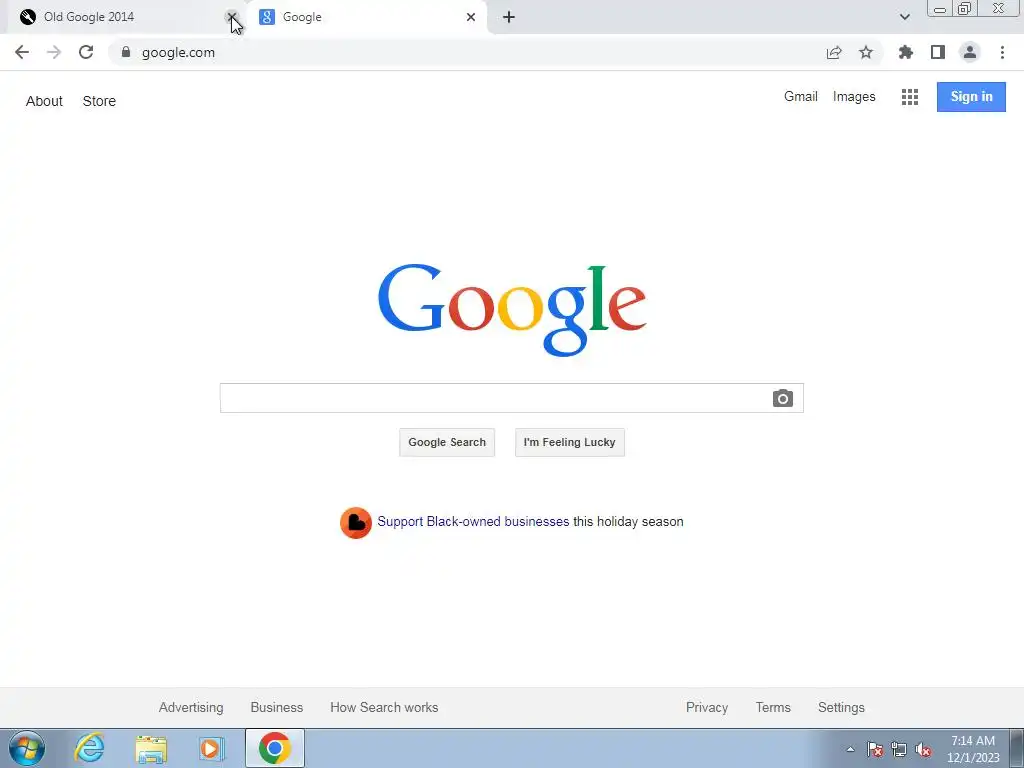
Task: Click the Chrome taskbar icon
Action: tap(275, 748)
